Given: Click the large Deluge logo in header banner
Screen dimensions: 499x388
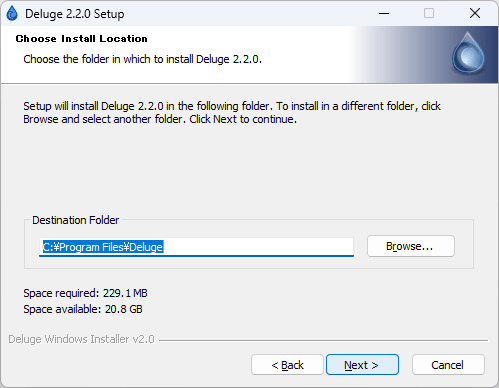Looking at the screenshot, I should pos(468,53).
